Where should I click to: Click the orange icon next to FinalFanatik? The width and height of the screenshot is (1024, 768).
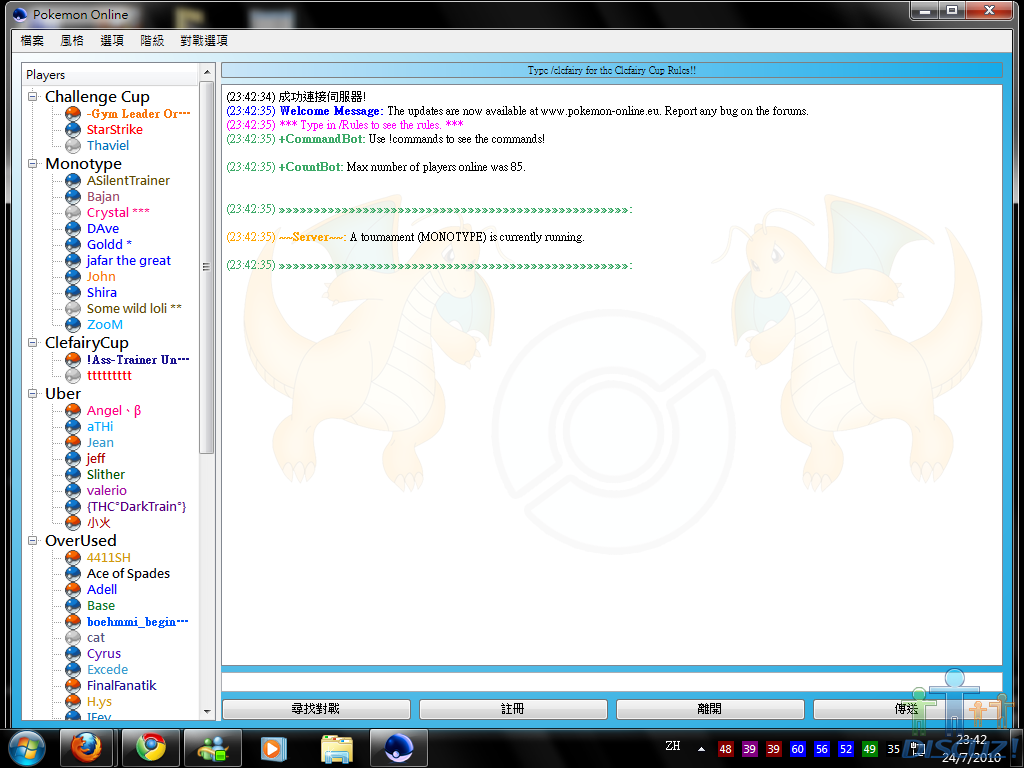click(x=73, y=685)
